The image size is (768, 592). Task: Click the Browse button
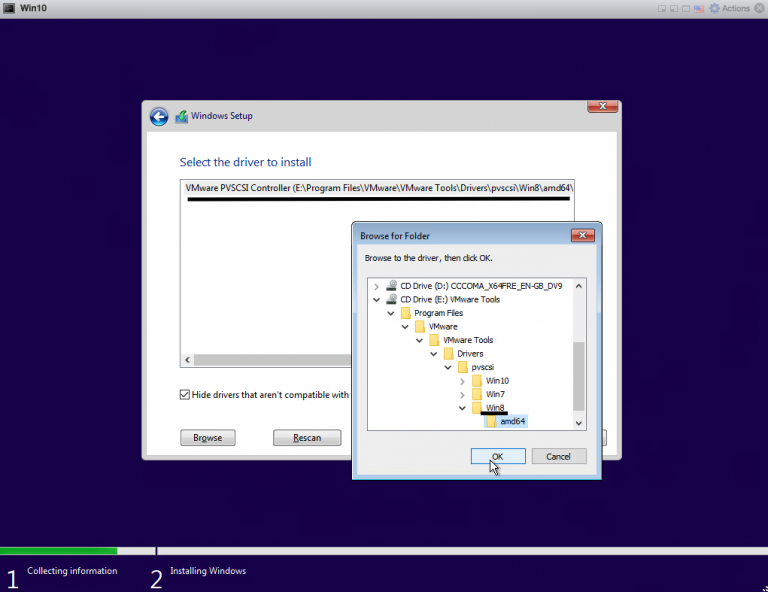(x=208, y=438)
